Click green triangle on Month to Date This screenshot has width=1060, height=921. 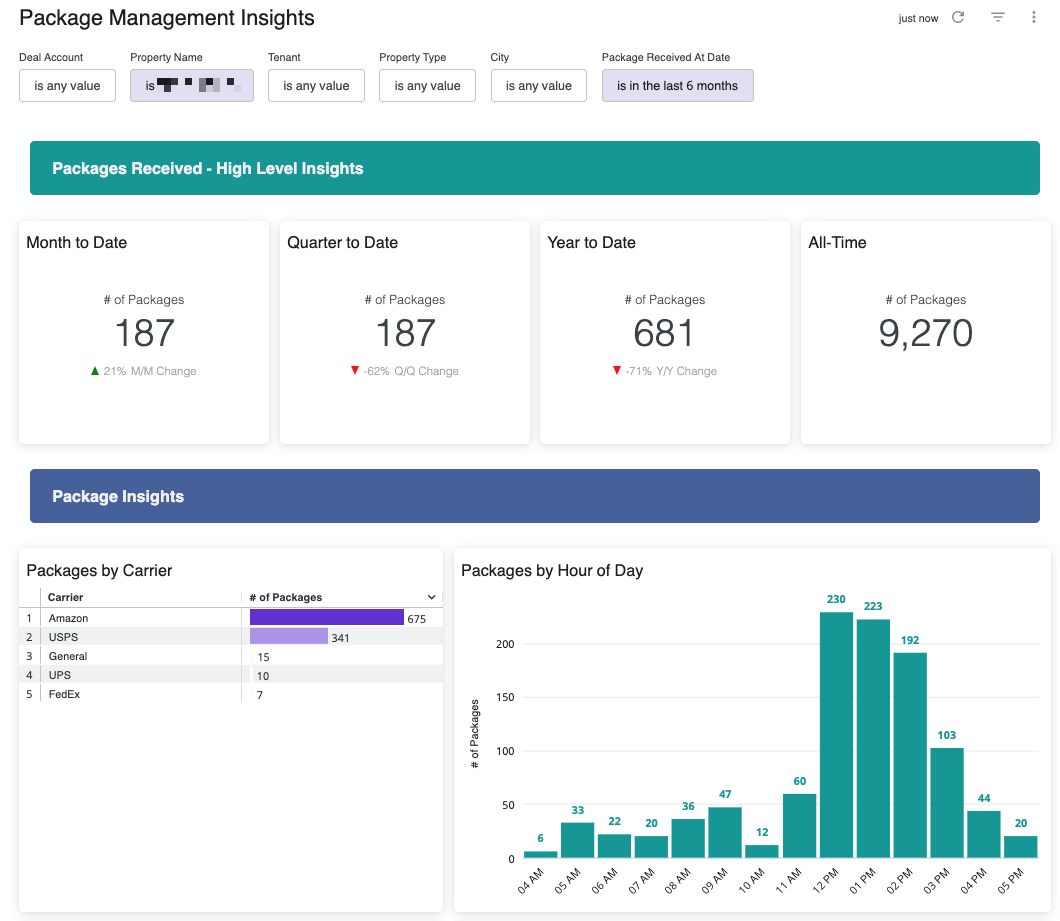coord(95,371)
